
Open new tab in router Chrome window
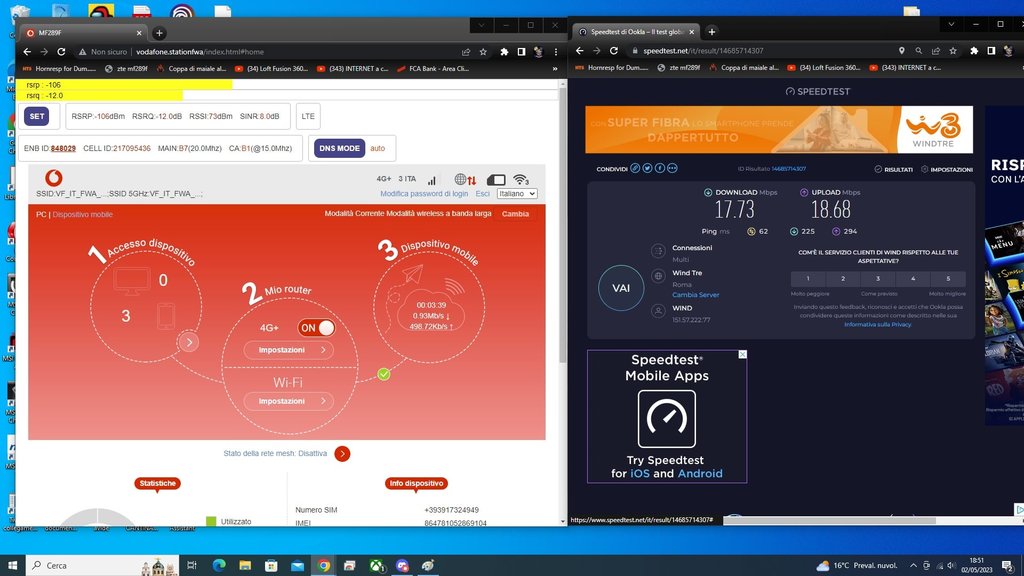[x=159, y=33]
